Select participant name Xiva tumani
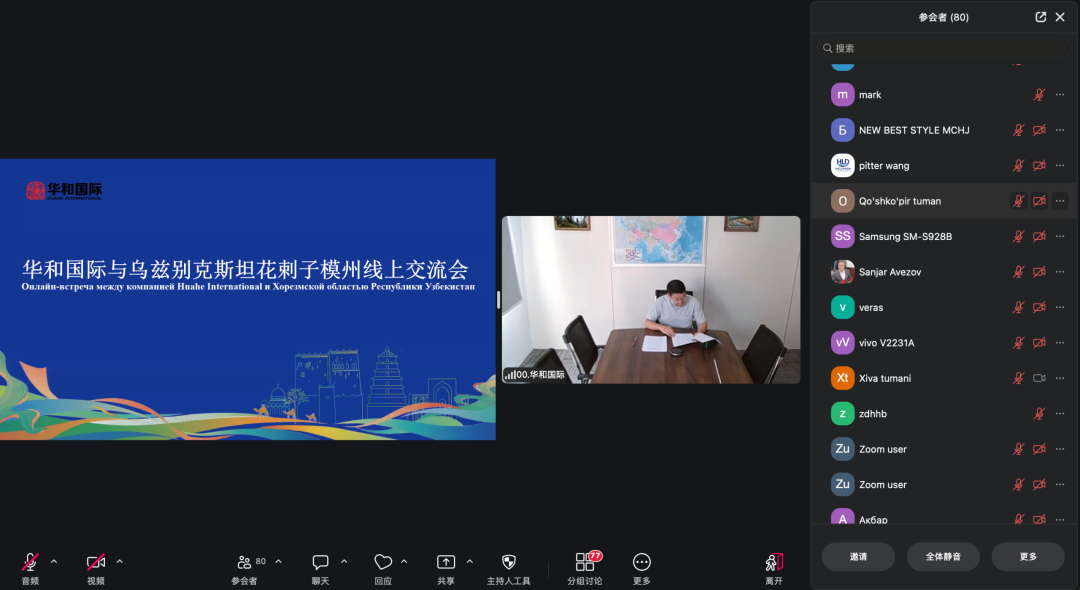Viewport: 1080px width, 590px height. [x=885, y=378]
